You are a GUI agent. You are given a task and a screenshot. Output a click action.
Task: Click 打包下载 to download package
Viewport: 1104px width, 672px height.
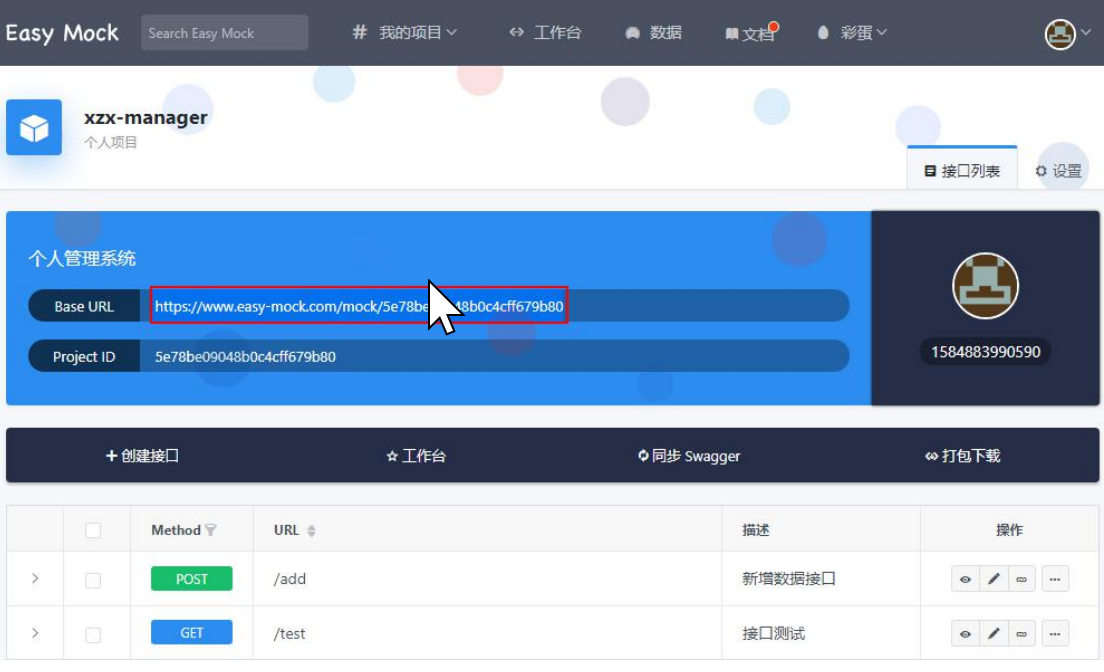tap(962, 456)
